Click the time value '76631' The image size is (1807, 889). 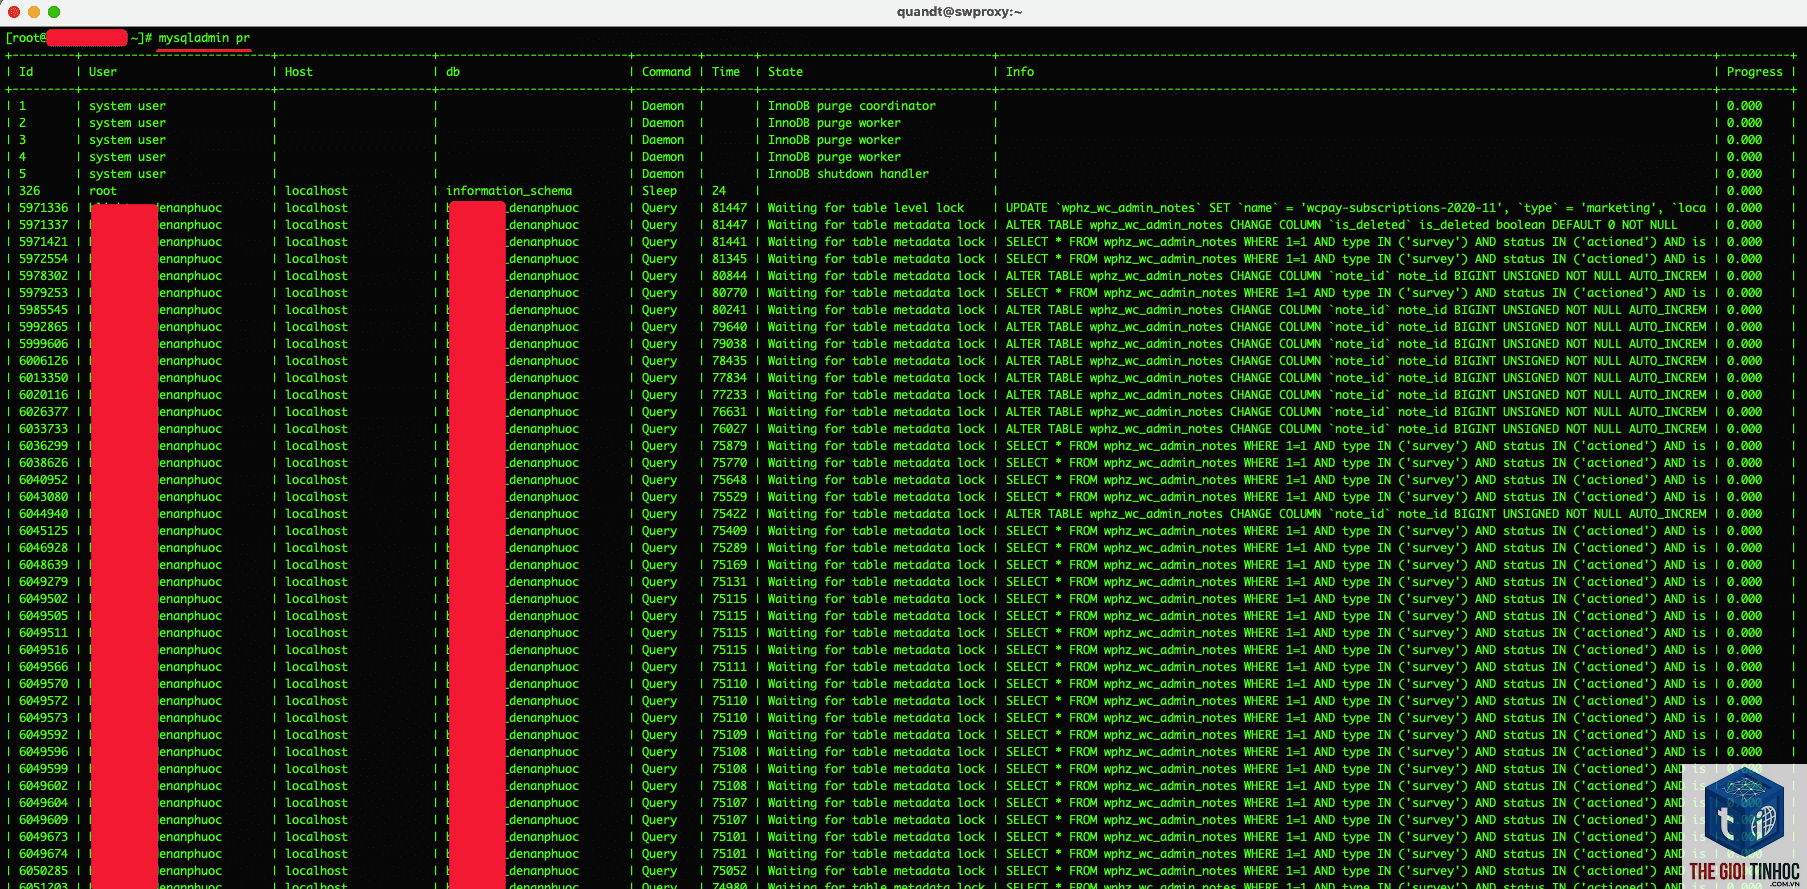click(x=729, y=412)
